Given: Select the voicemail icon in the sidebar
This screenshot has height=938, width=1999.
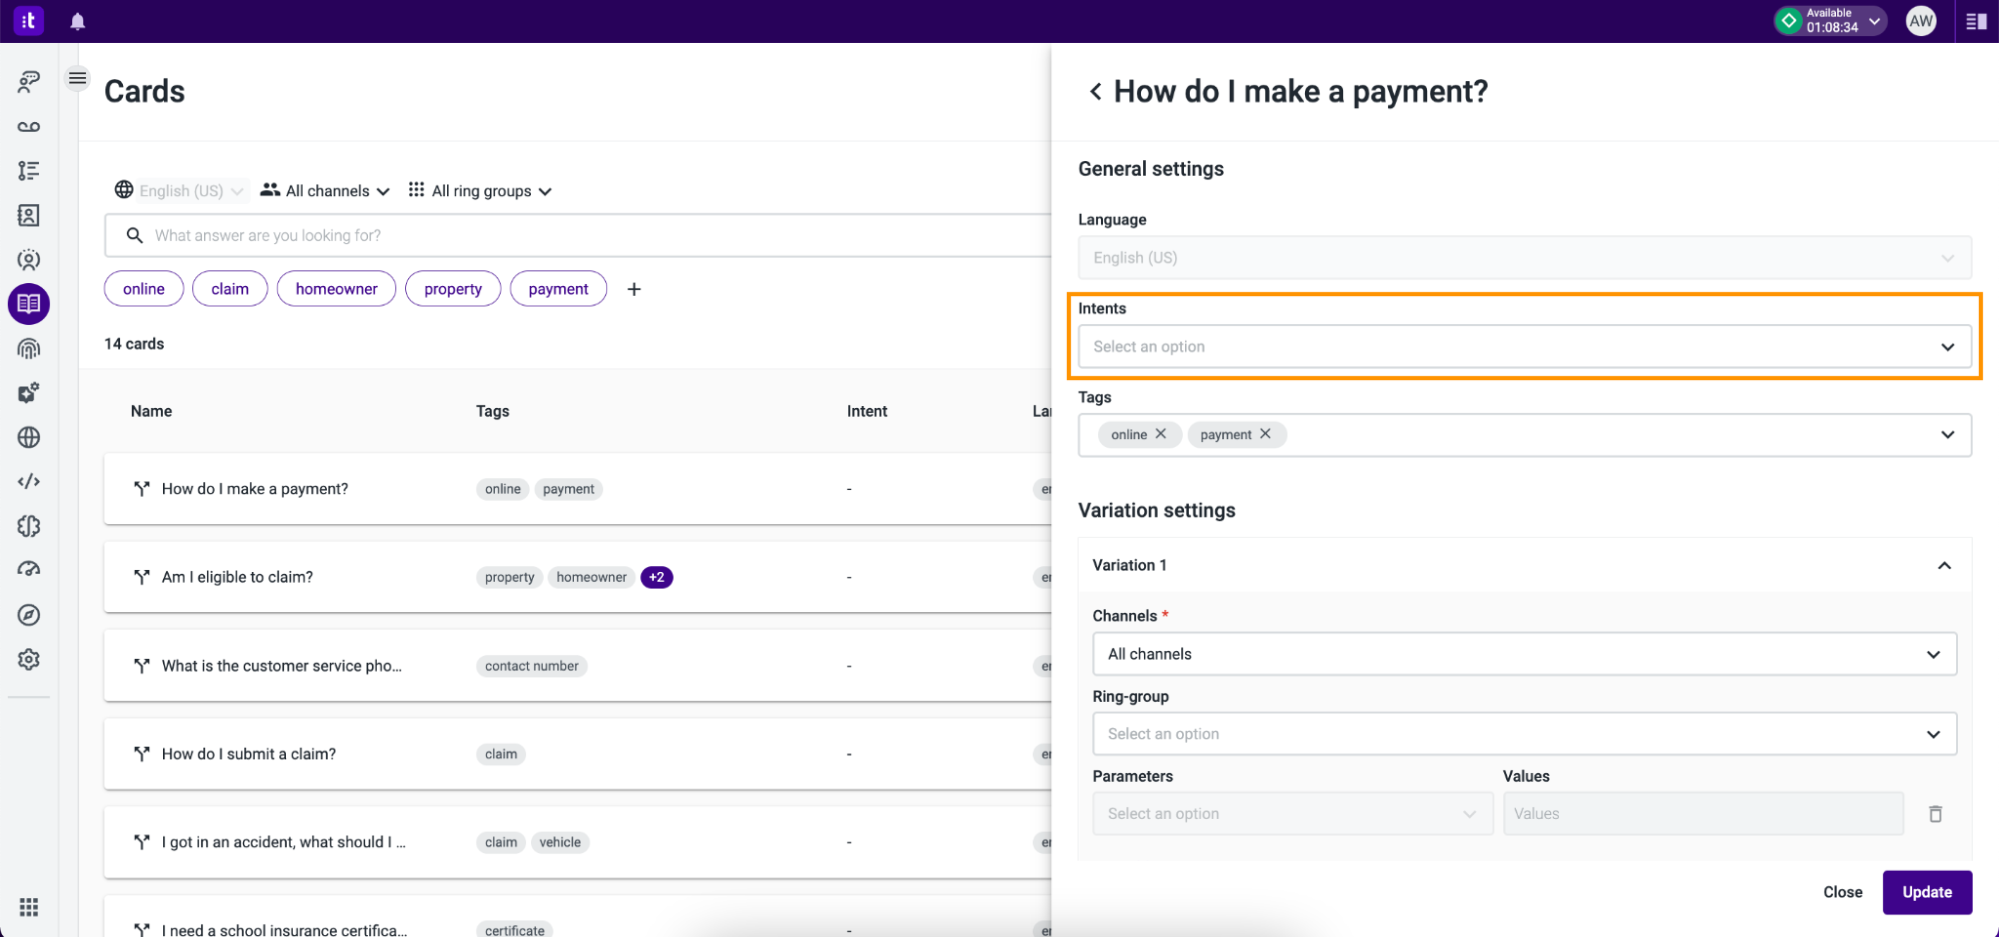Looking at the screenshot, I should [28, 126].
